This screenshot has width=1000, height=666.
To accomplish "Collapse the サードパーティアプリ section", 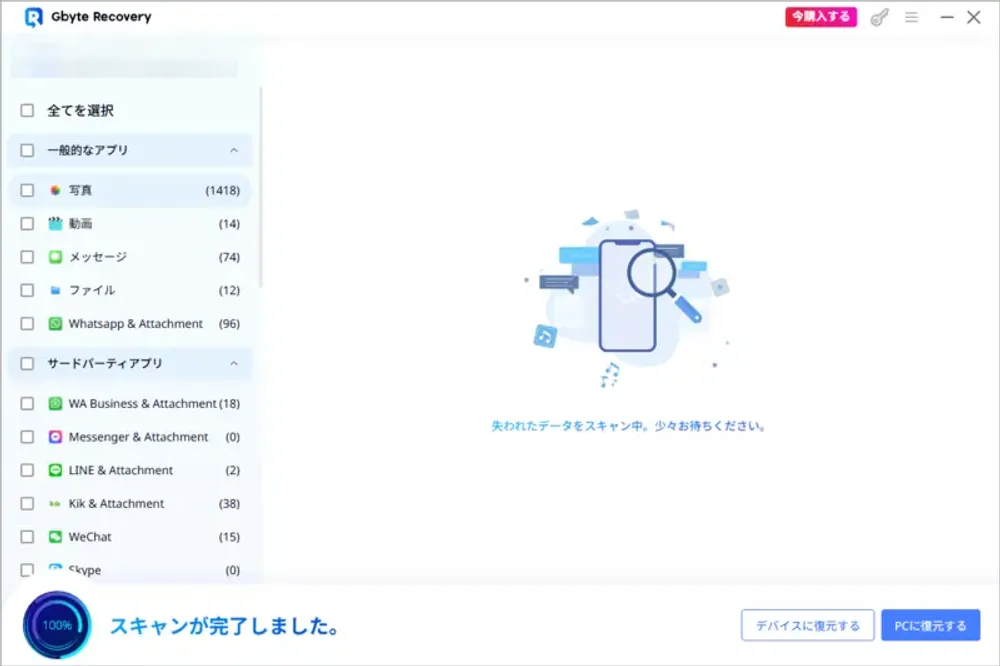I will (234, 363).
